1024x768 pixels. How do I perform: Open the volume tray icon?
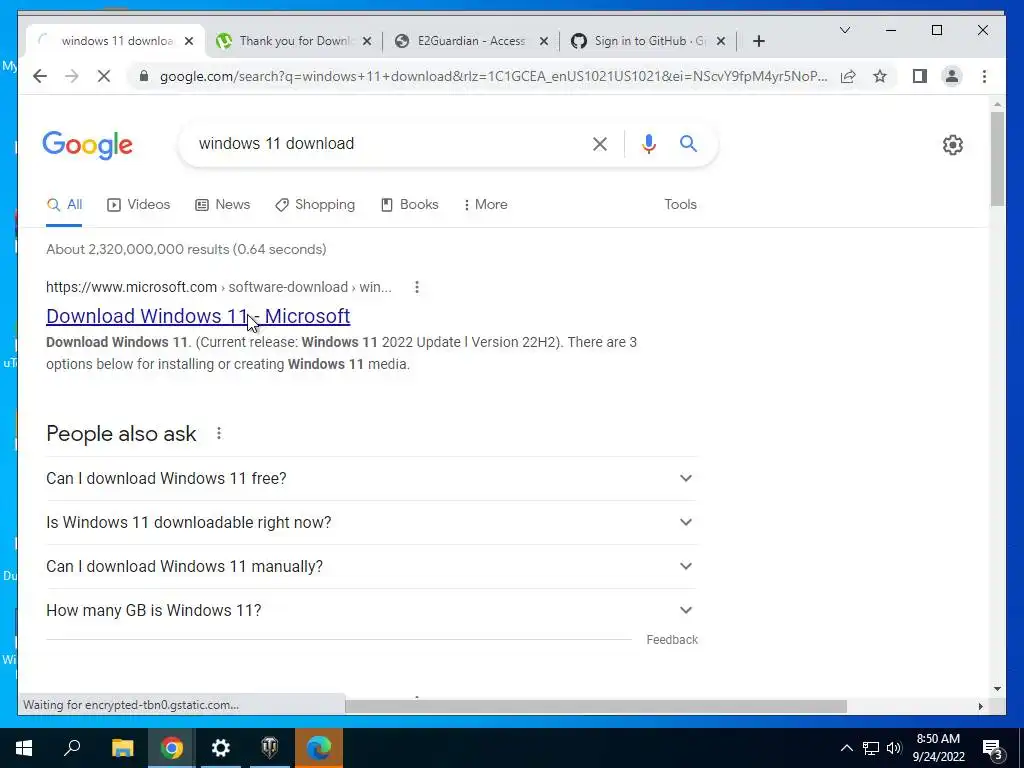pyautogui.click(x=893, y=748)
